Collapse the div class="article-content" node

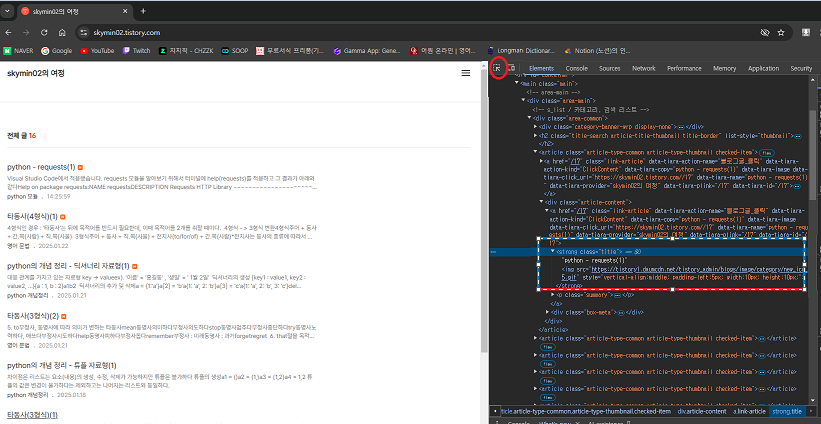(541, 202)
